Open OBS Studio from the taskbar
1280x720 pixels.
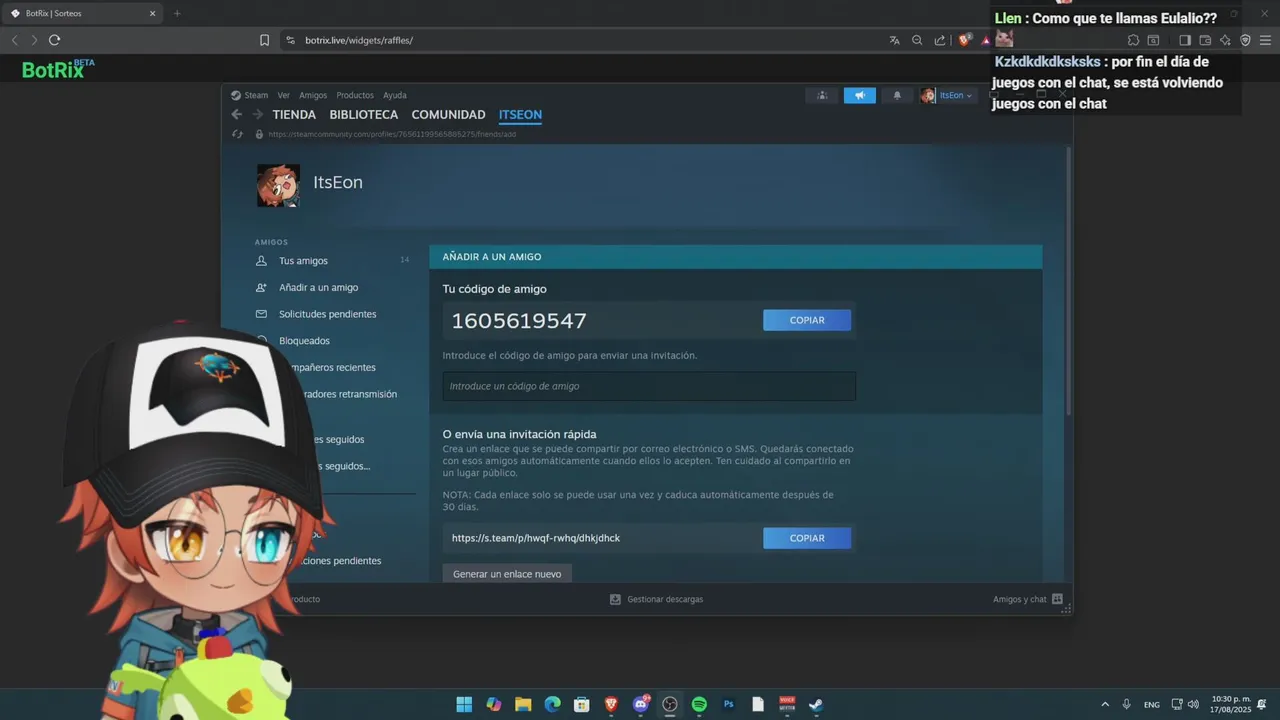[670, 704]
